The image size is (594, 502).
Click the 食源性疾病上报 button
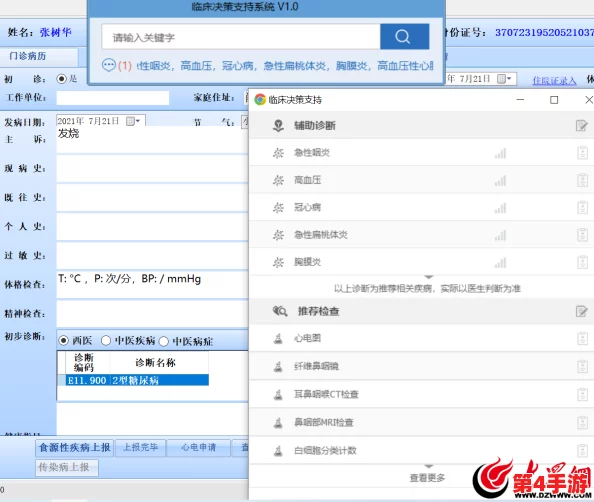tap(75, 448)
